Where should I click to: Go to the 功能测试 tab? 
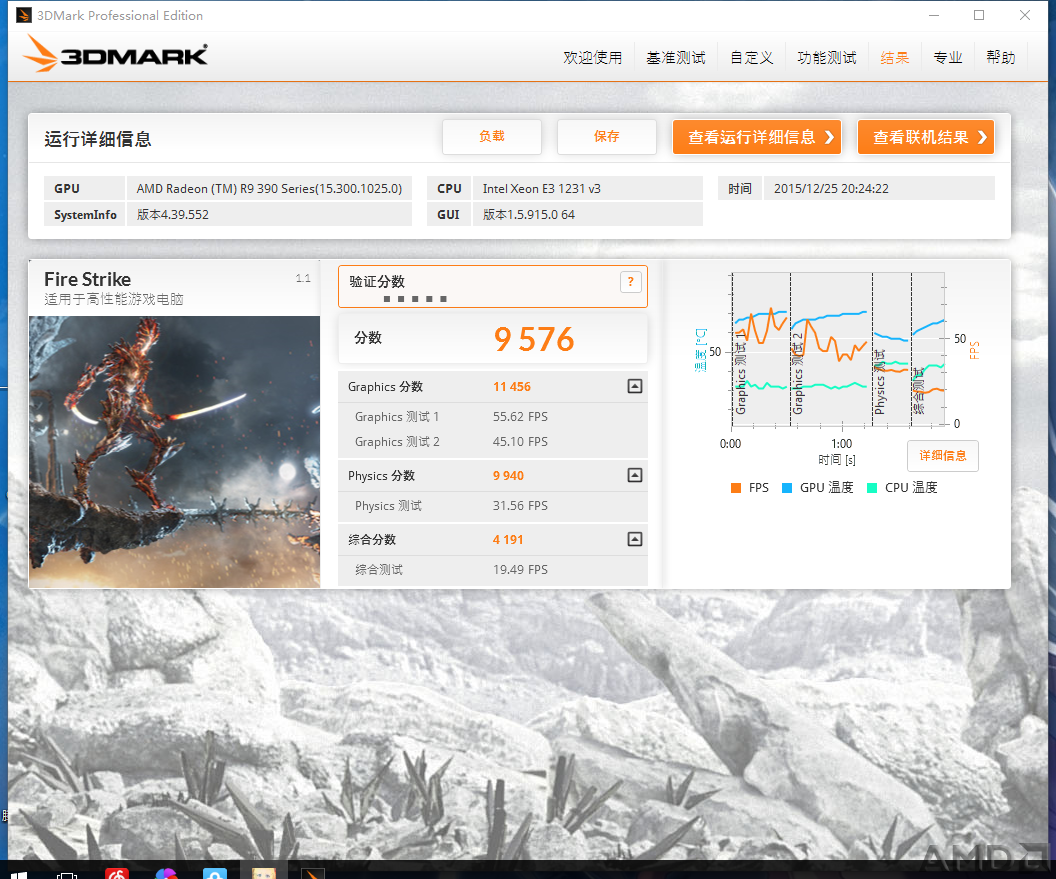(x=826, y=58)
